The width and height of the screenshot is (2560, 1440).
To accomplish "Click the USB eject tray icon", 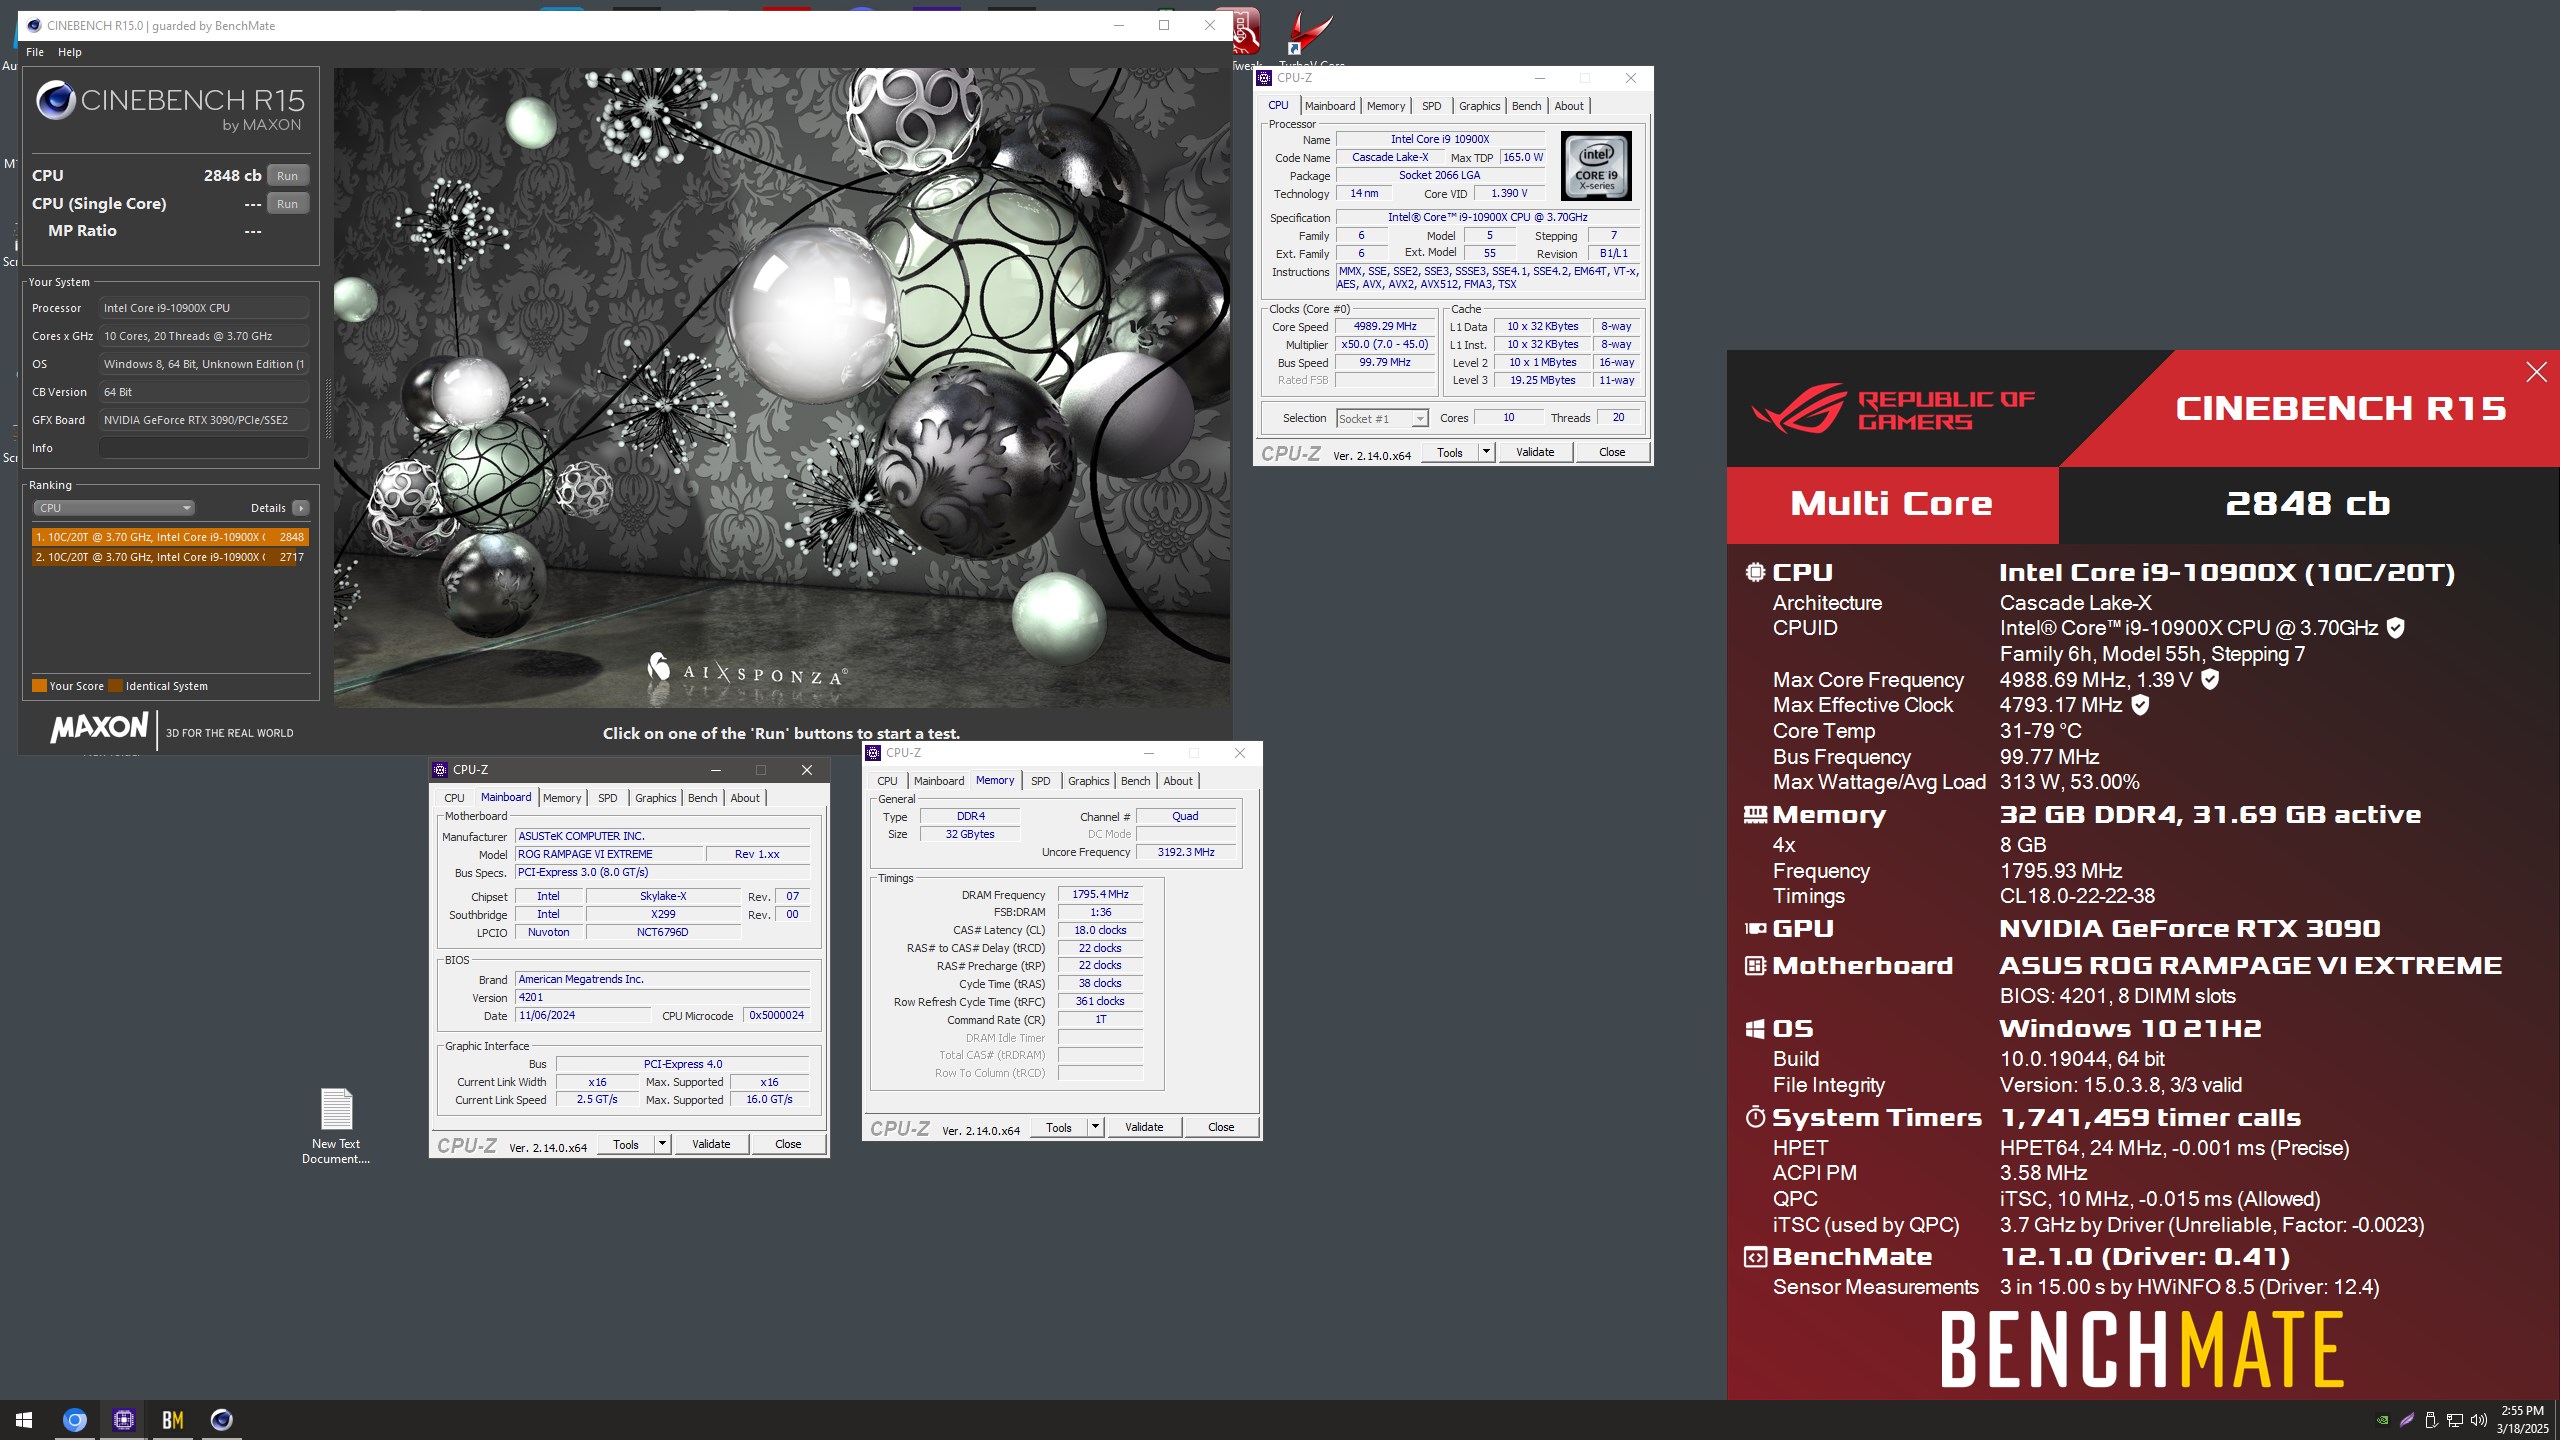I will pyautogui.click(x=2431, y=1420).
